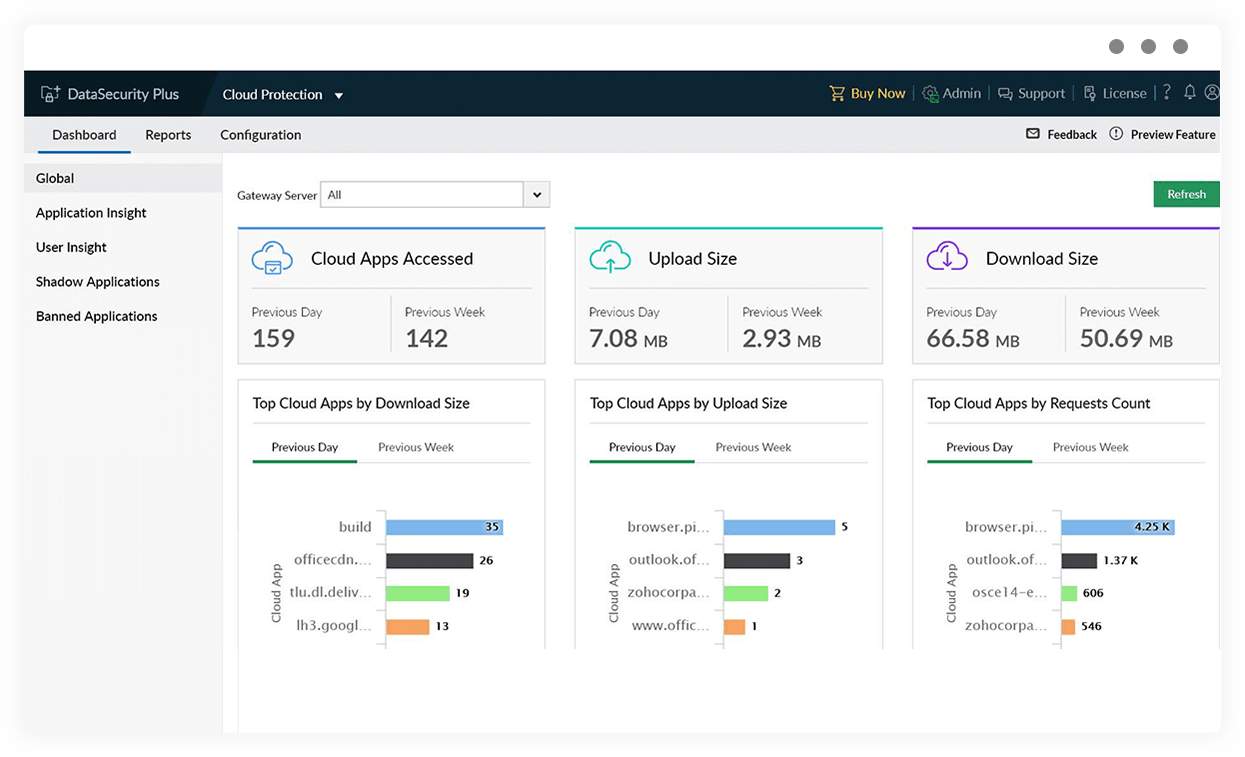Screen dimensions: 1245x757
Task: Open the License document icon
Action: pyautogui.click(x=1090, y=93)
